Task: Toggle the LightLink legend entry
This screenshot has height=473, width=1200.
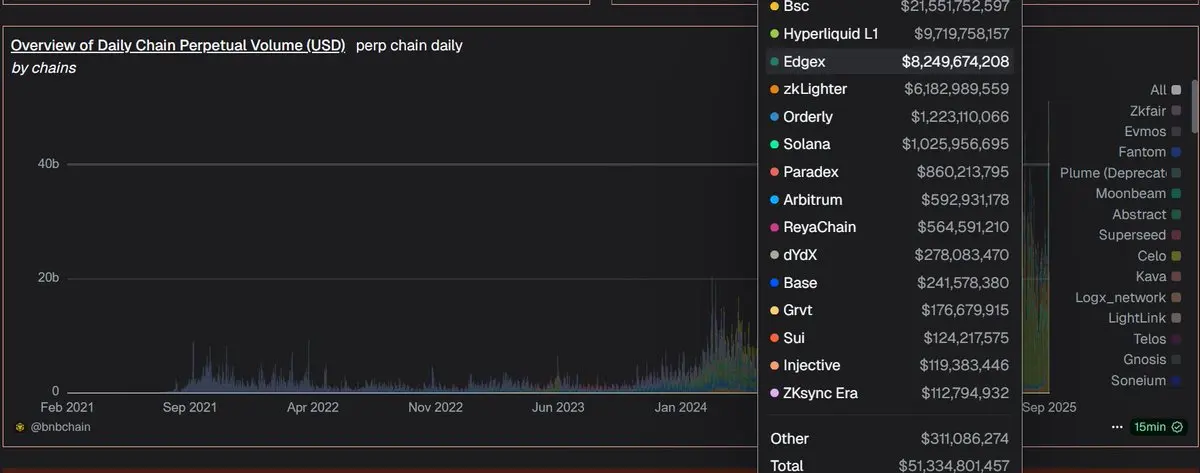Action: pyautogui.click(x=1146, y=317)
